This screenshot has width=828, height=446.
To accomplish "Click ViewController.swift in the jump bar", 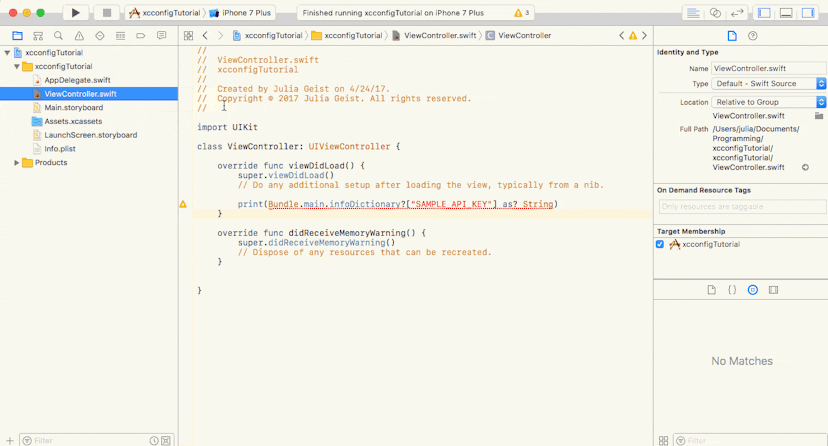I will point(434,35).
